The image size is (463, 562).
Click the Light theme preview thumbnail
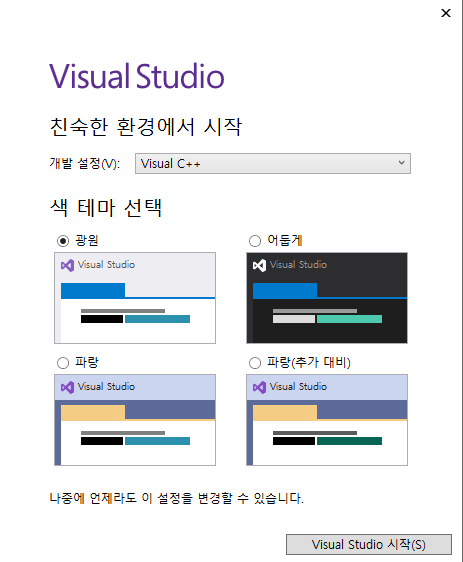point(135,298)
